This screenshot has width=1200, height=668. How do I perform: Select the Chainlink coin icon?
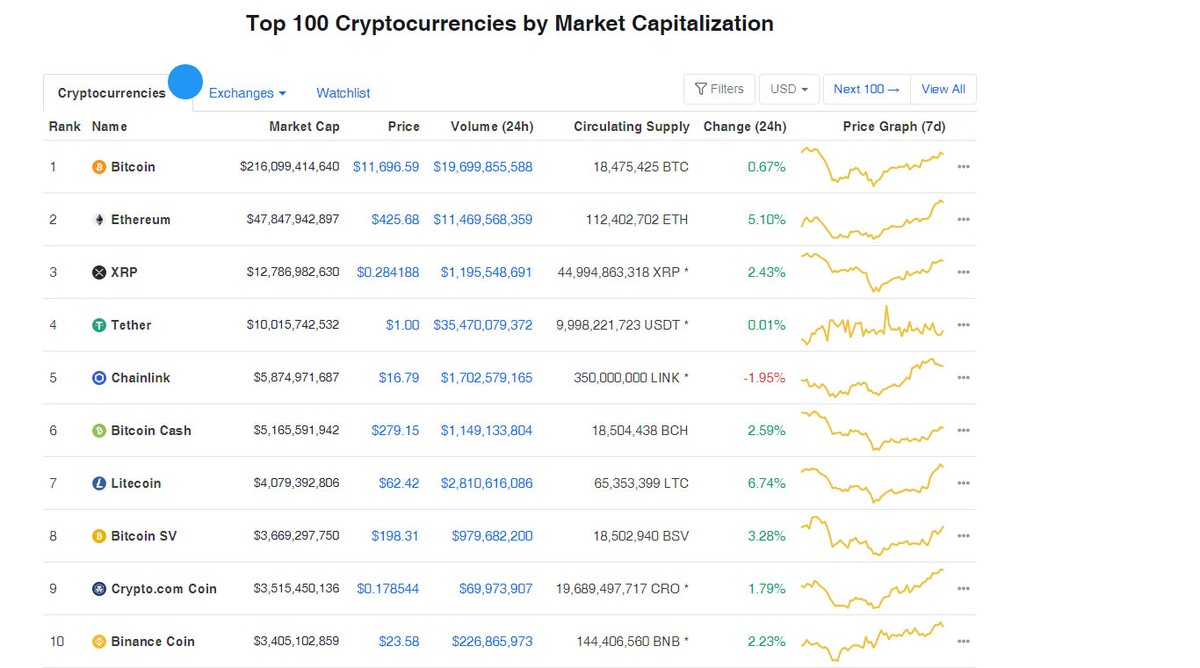[x=98, y=377]
